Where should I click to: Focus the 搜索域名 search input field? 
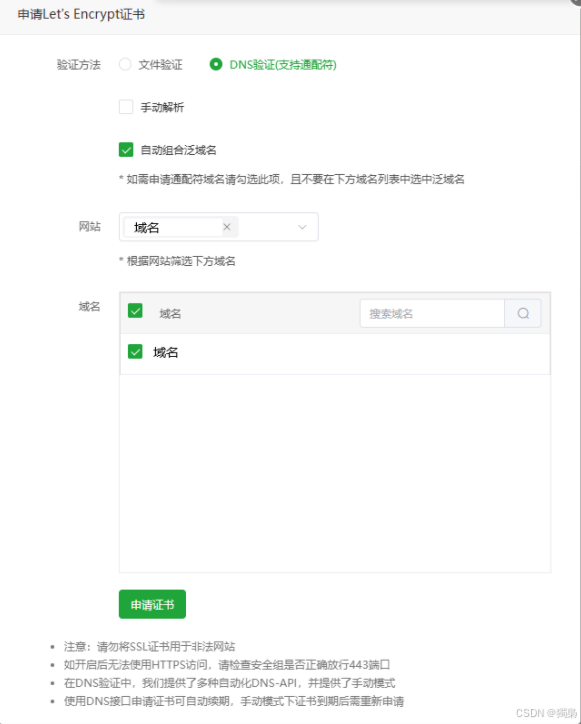coord(432,314)
